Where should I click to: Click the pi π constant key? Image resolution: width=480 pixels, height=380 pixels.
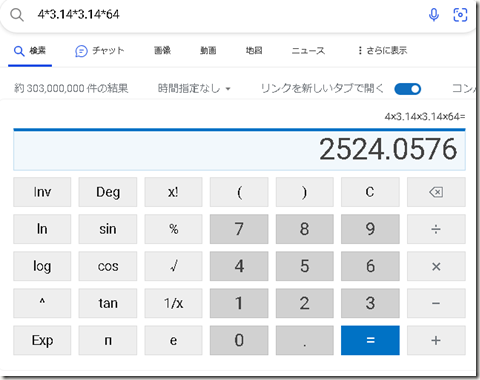[108, 340]
